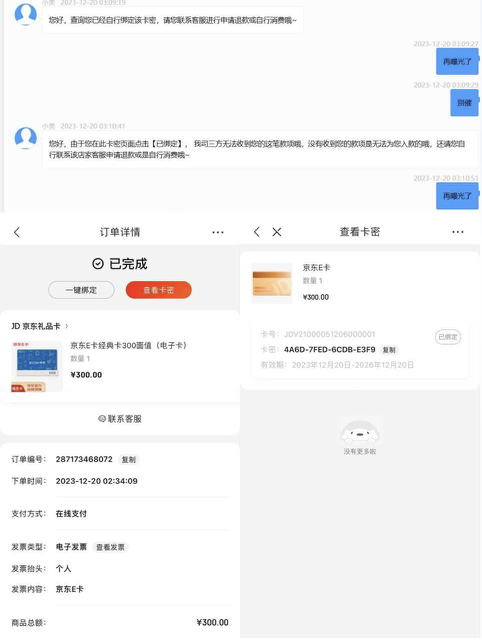Open the blue 京东E卡 product thumbnail
The image size is (482, 640).
coord(37,367)
